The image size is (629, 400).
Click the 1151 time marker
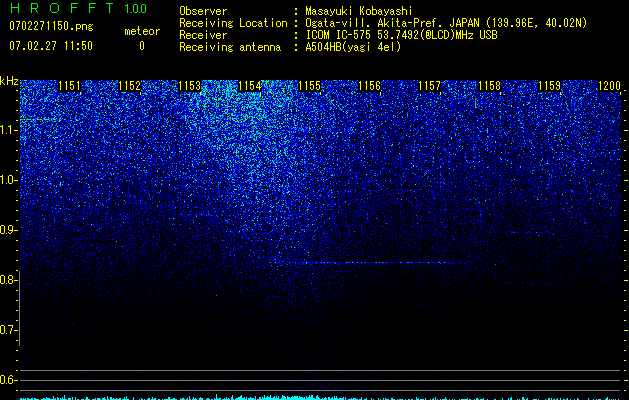(x=69, y=86)
